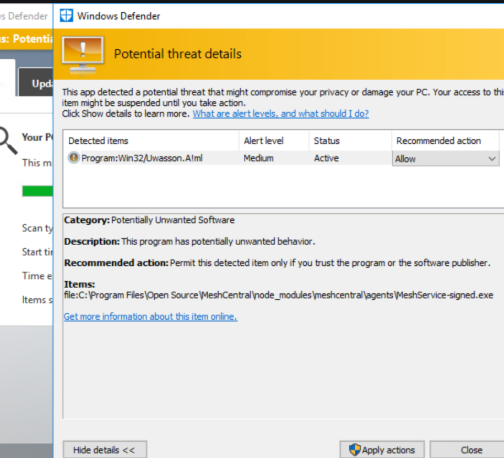Click the threat severity icon beside Program:Win32/Uwasson.A!ml

tap(73, 157)
